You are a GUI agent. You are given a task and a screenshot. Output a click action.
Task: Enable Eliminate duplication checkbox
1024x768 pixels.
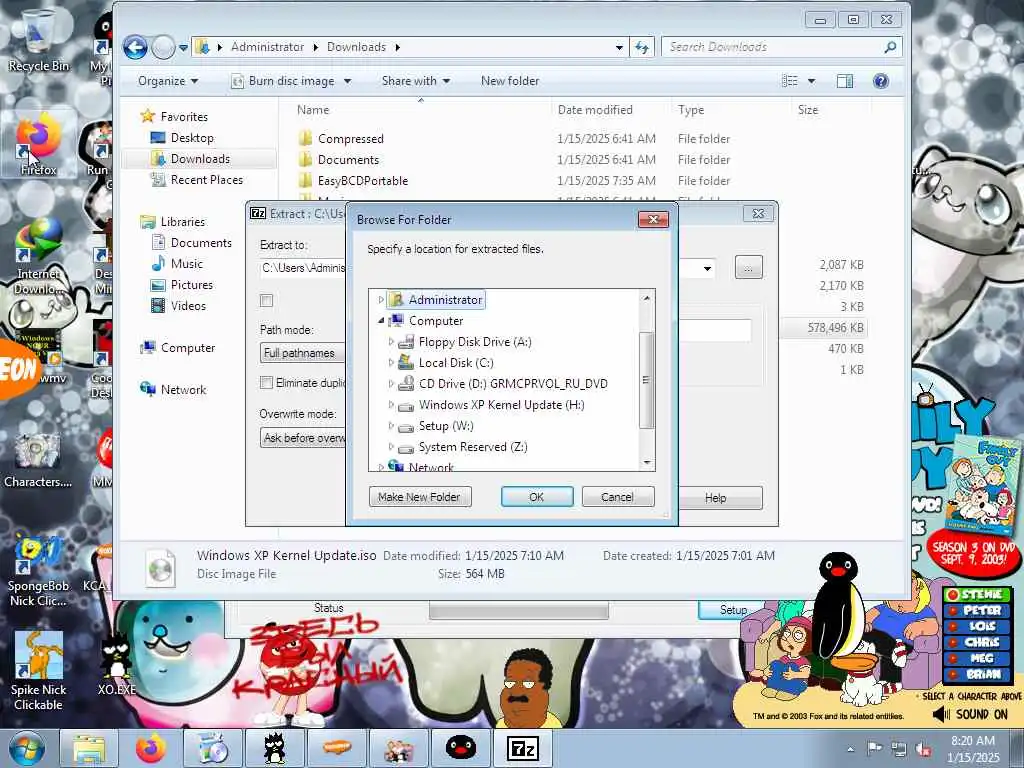coord(266,383)
